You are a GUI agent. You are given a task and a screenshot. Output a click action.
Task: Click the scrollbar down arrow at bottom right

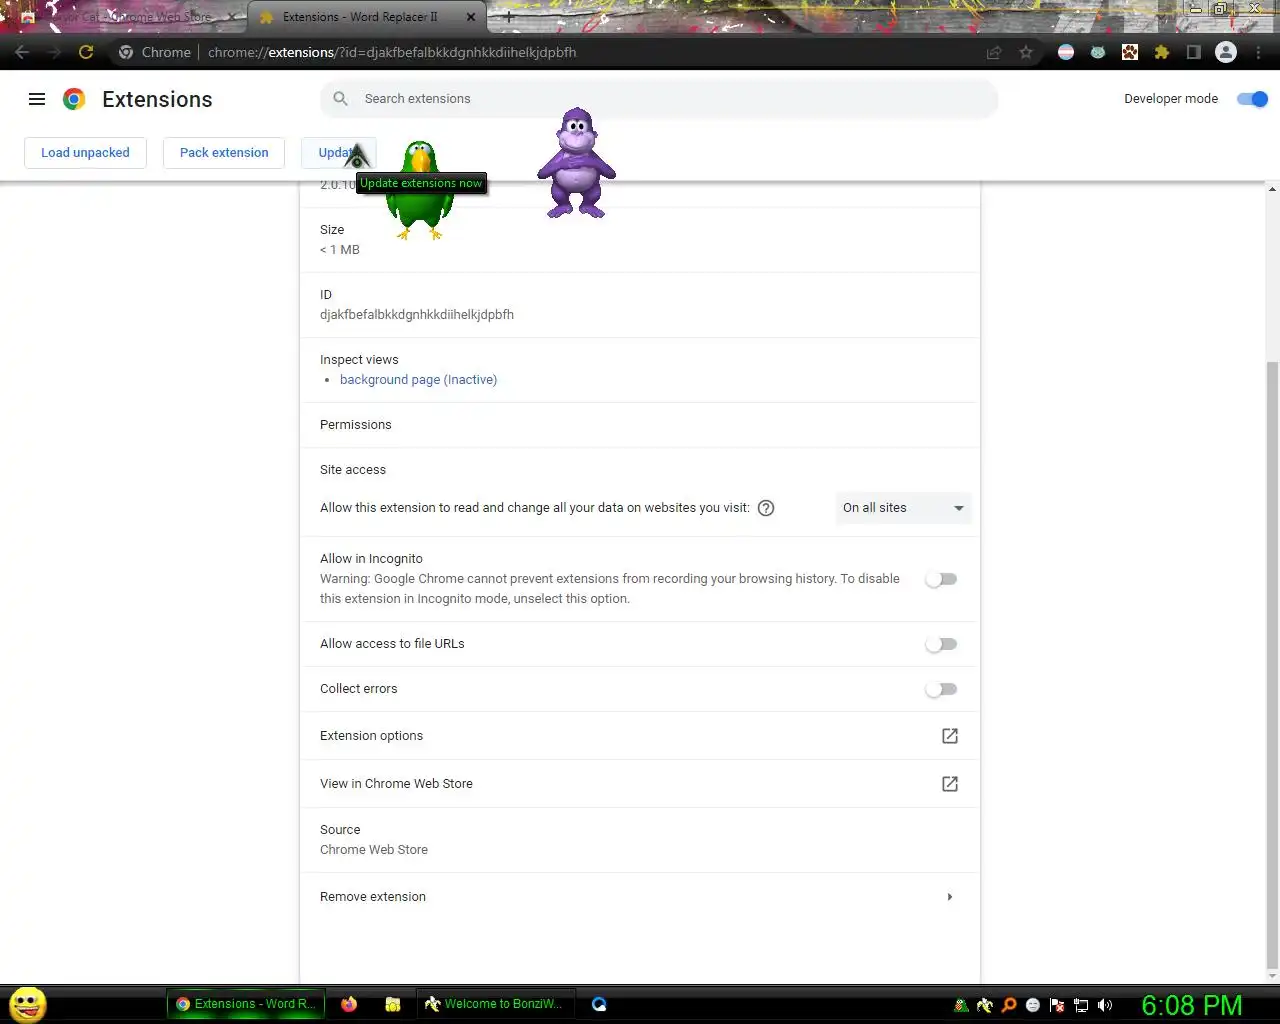tap(1272, 976)
